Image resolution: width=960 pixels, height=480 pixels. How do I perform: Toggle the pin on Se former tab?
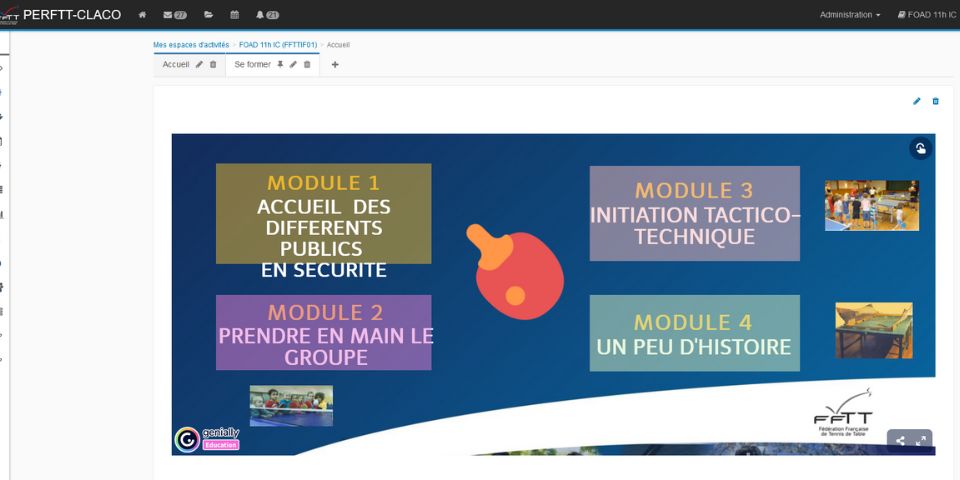pos(280,64)
